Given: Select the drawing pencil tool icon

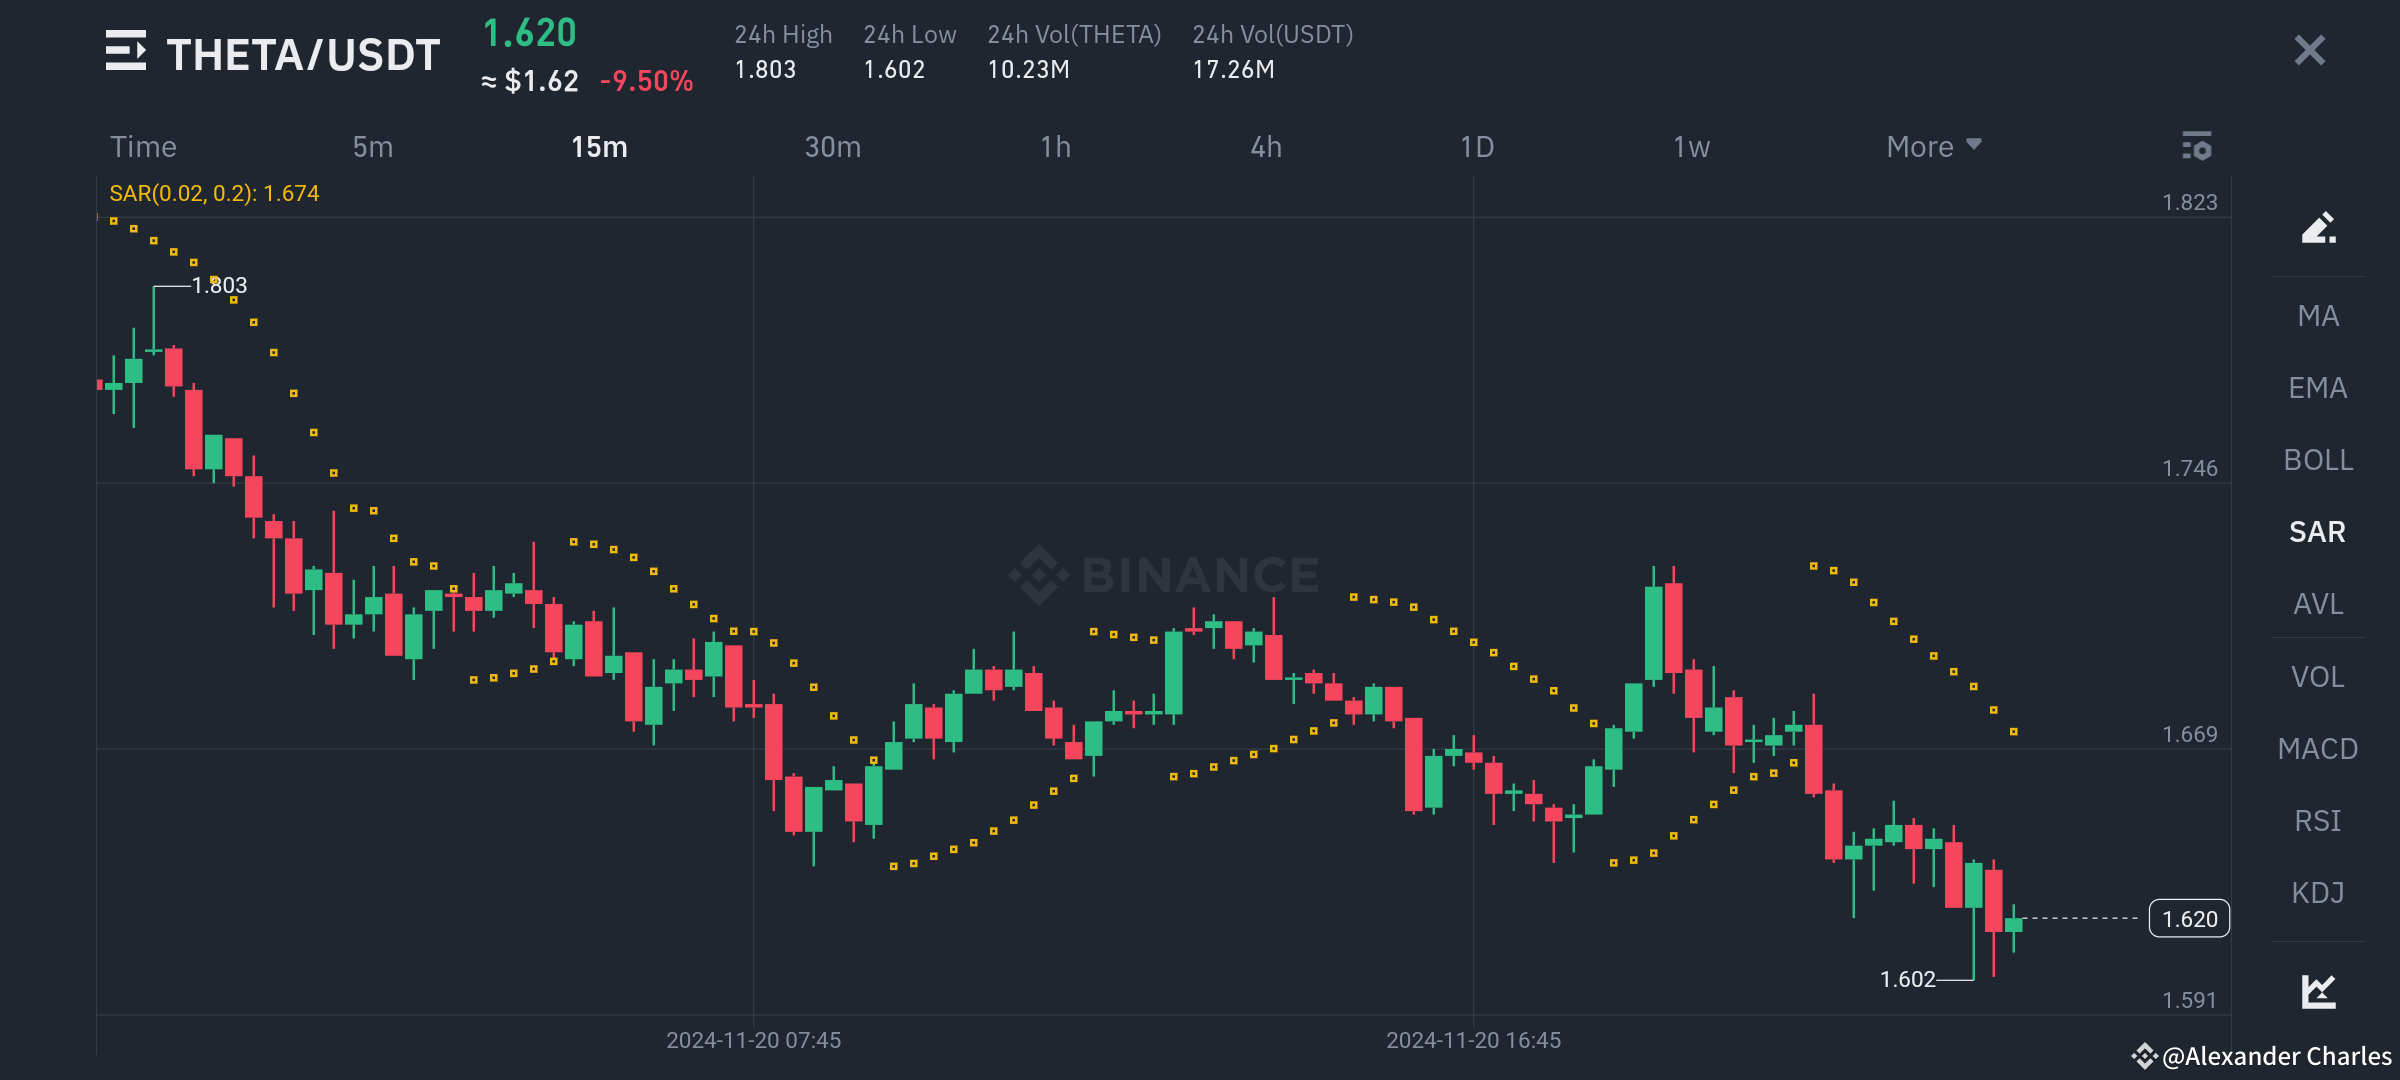Looking at the screenshot, I should (x=2318, y=228).
